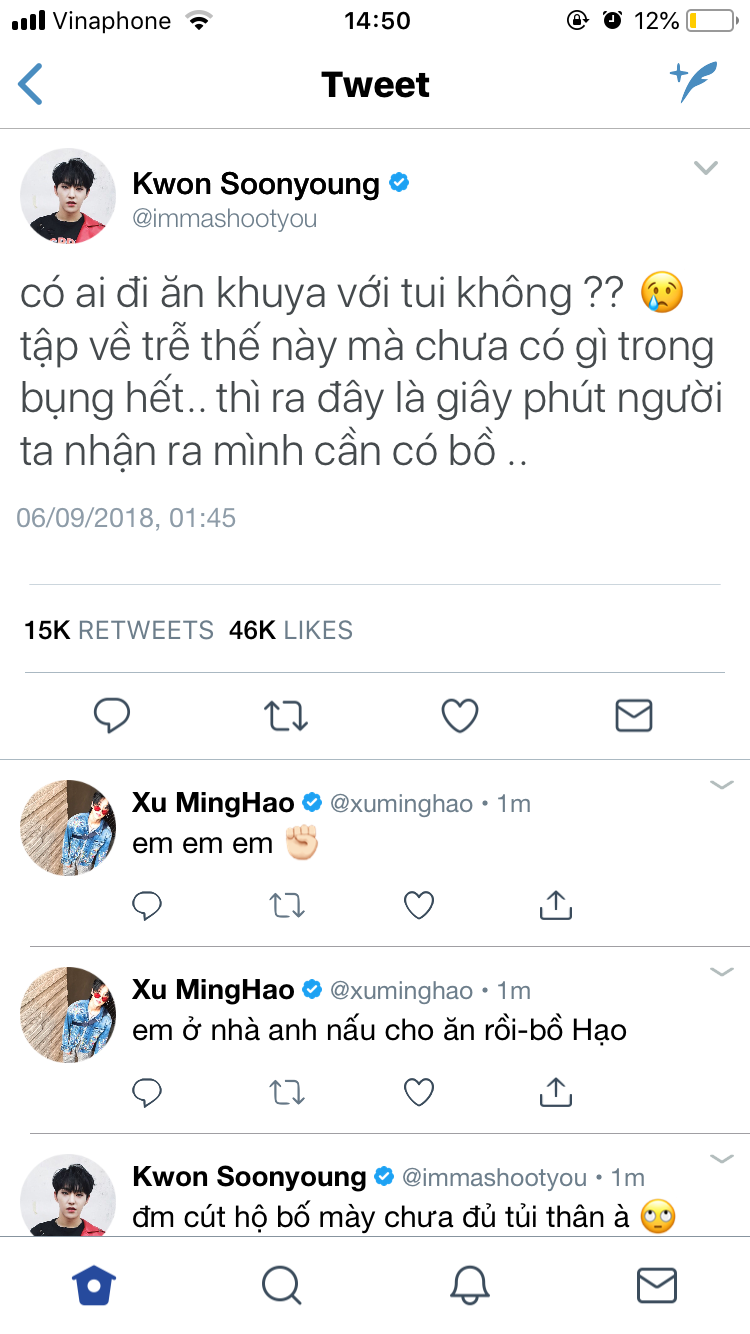Open chevron menu on 'bồ Hạo' reply

[722, 971]
